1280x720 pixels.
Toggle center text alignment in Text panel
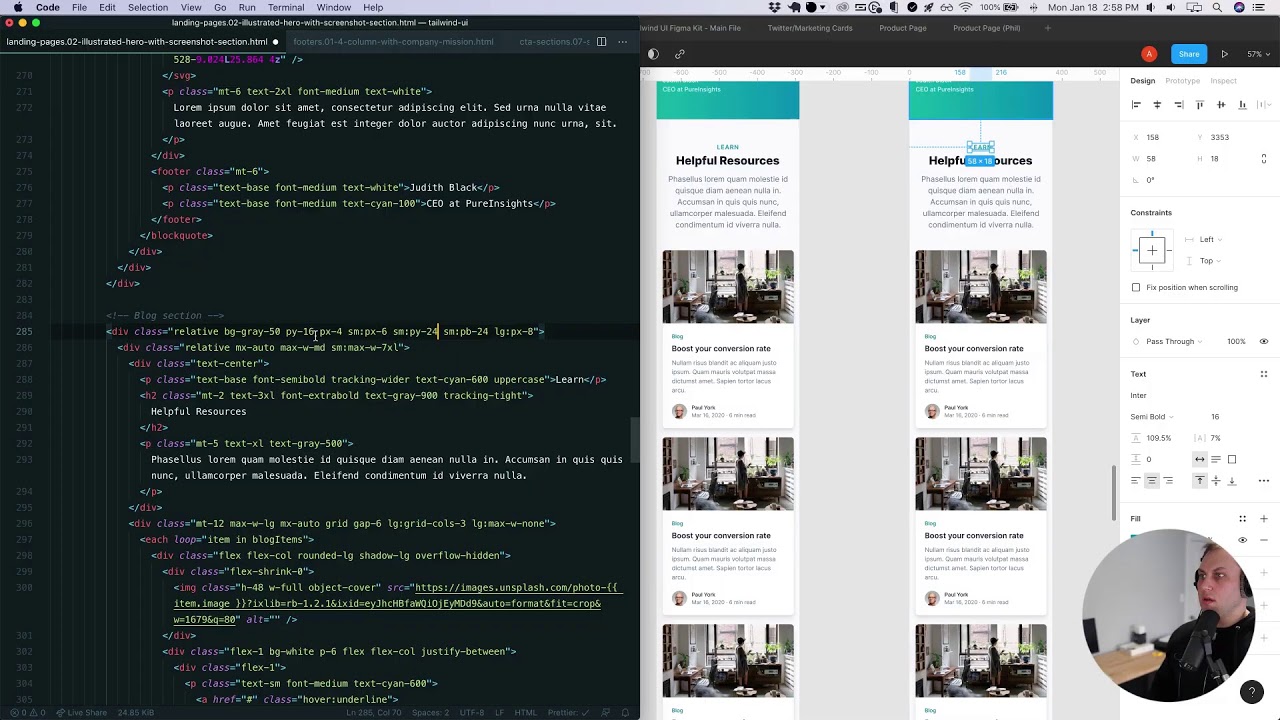pyautogui.click(x=1151, y=480)
